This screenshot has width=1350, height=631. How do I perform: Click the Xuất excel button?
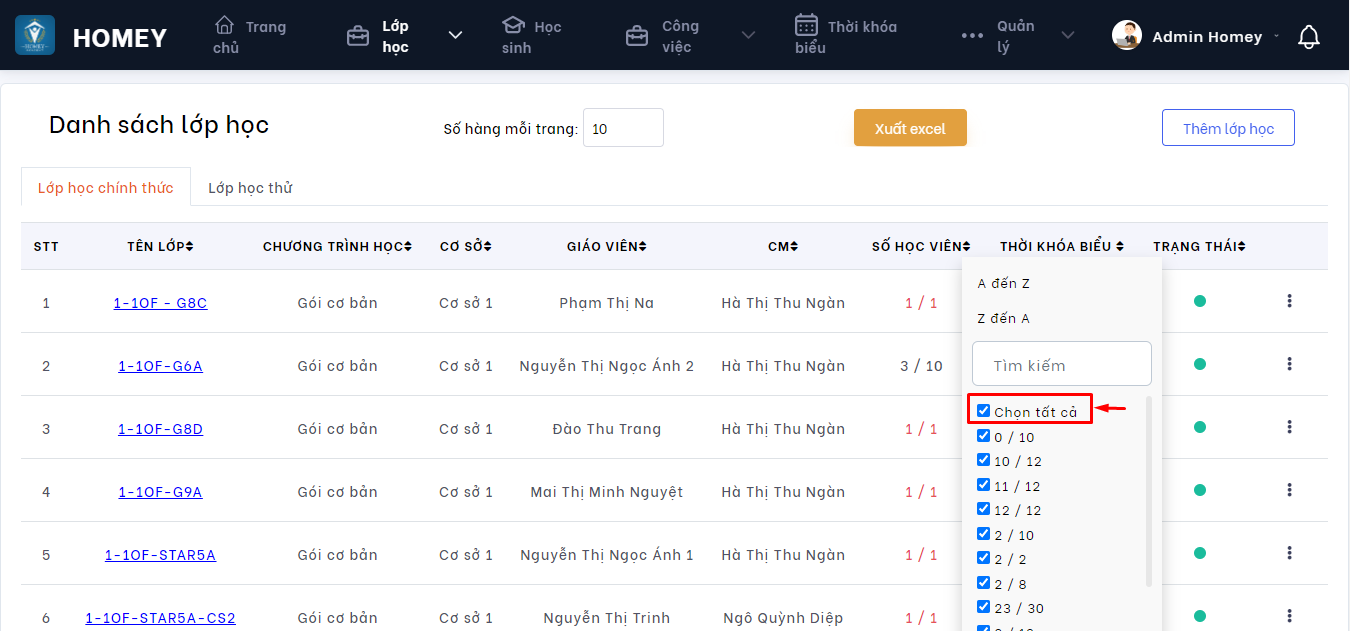pos(910,128)
